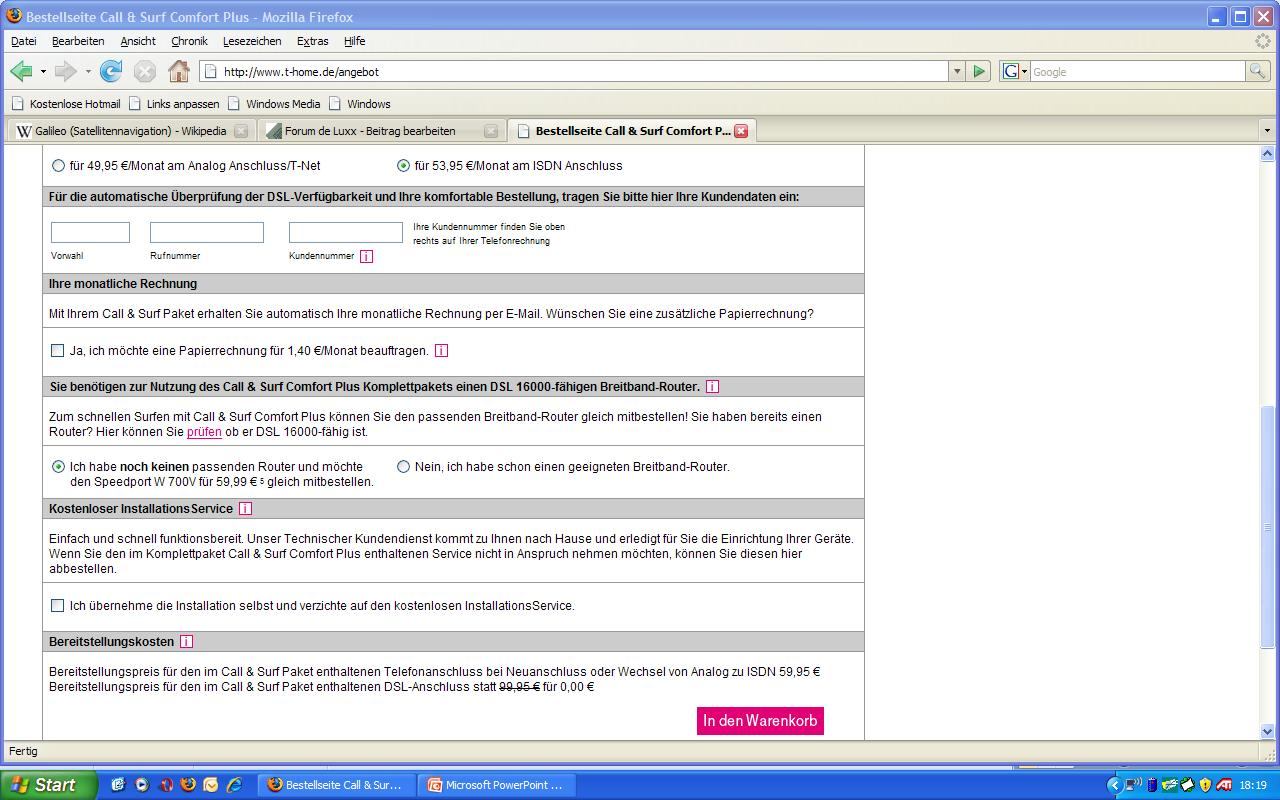Click the page scrollbar up arrow
Image resolution: width=1280 pixels, height=800 pixels.
point(1267,153)
